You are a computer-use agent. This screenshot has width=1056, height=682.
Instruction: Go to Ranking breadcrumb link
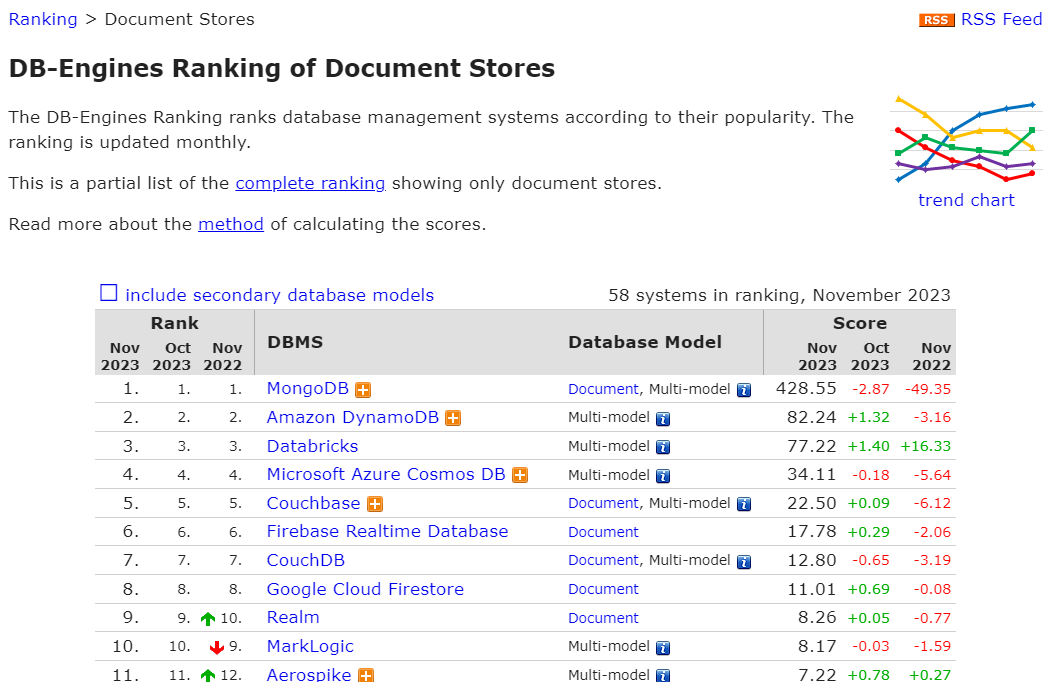point(43,20)
